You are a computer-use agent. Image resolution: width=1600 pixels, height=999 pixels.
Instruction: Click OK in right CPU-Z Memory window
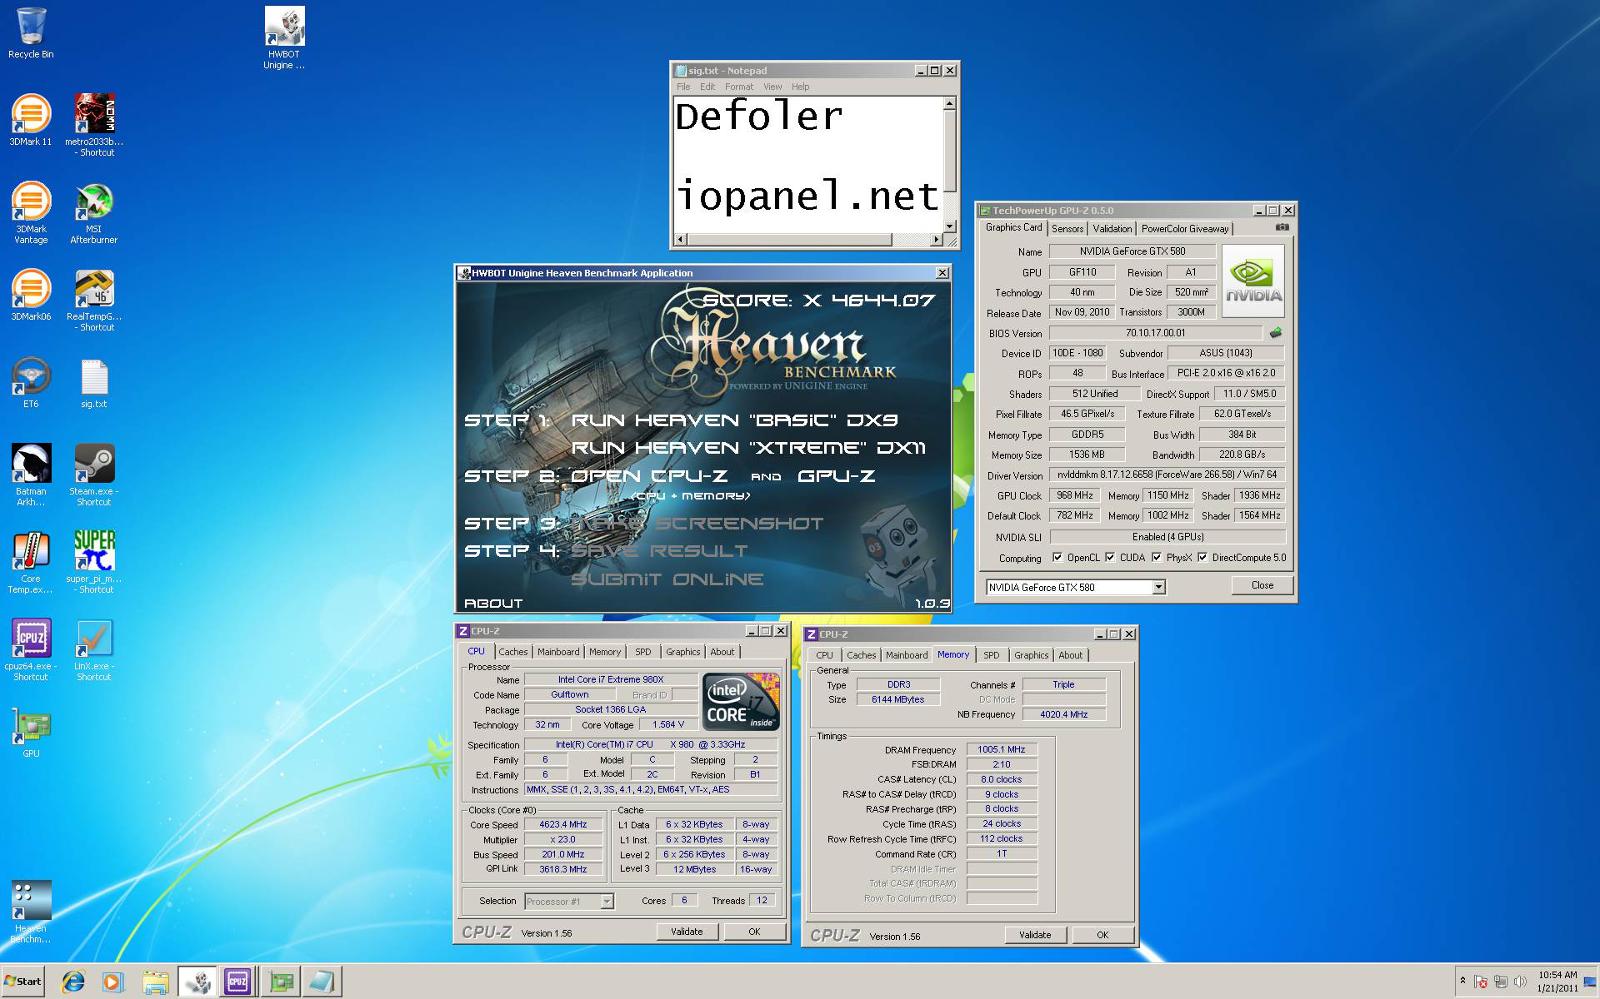pyautogui.click(x=1102, y=935)
